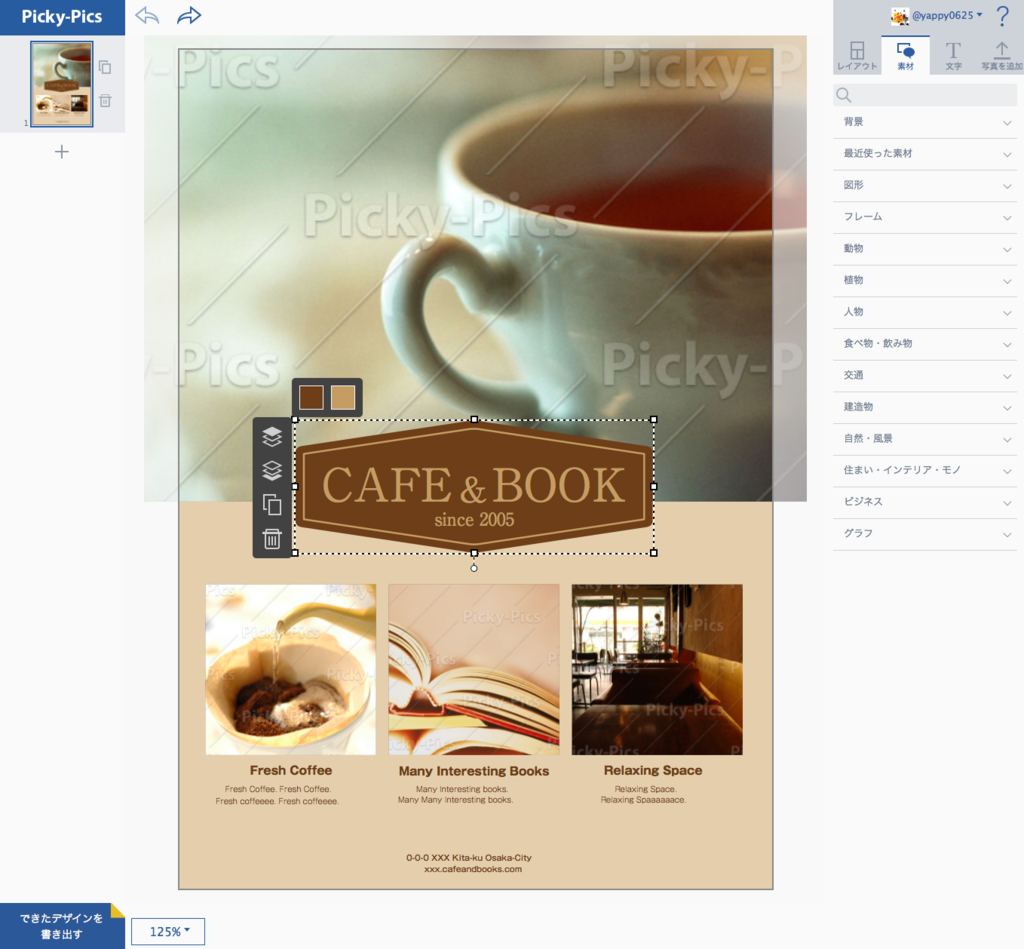Screen dimensions: 1024x949
Task: Select the page 1 thumbnail
Action: (x=61, y=84)
